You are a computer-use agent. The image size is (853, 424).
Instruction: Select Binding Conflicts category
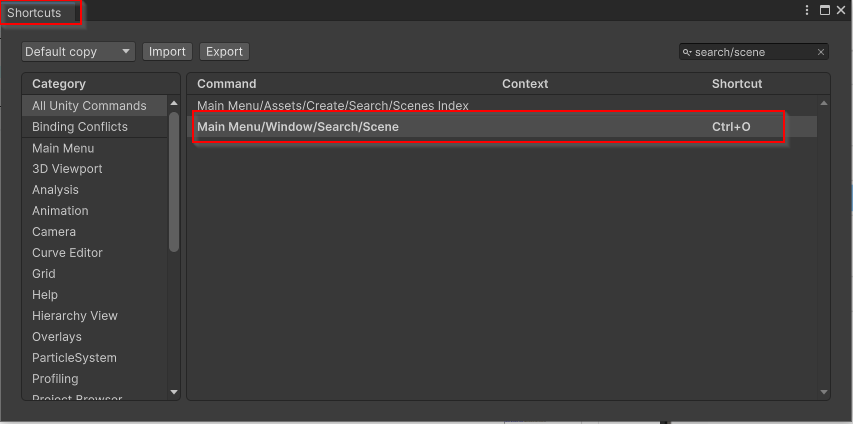[x=80, y=127]
